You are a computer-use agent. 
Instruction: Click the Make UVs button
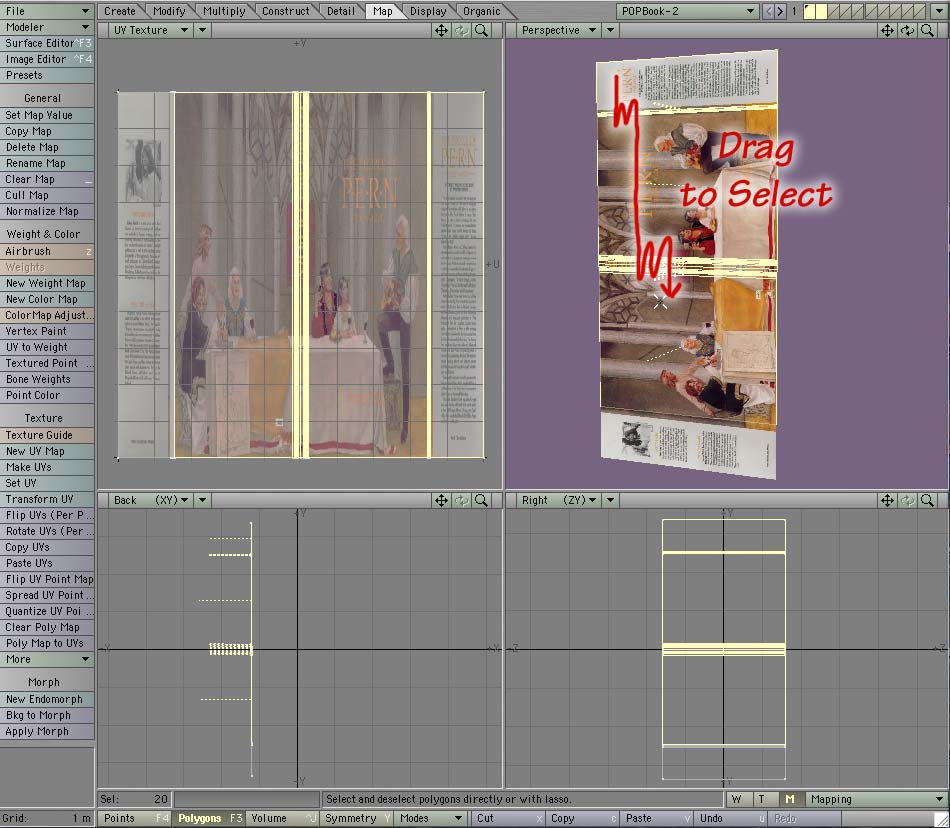(x=47, y=467)
